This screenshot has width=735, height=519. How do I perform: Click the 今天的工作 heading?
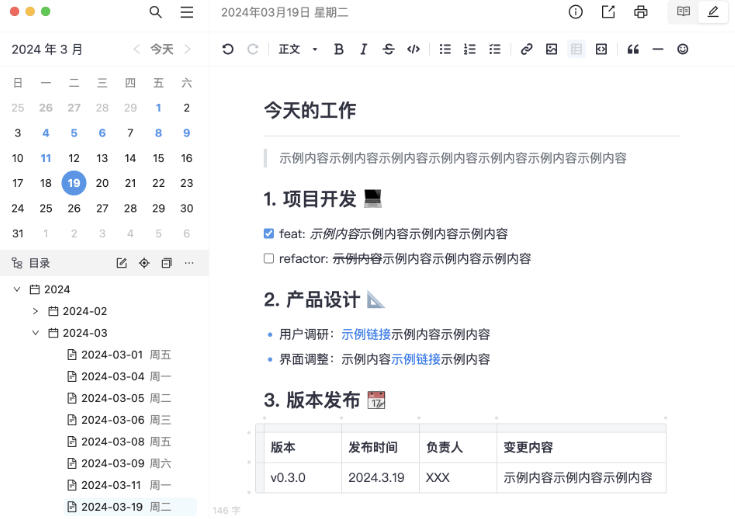point(310,111)
